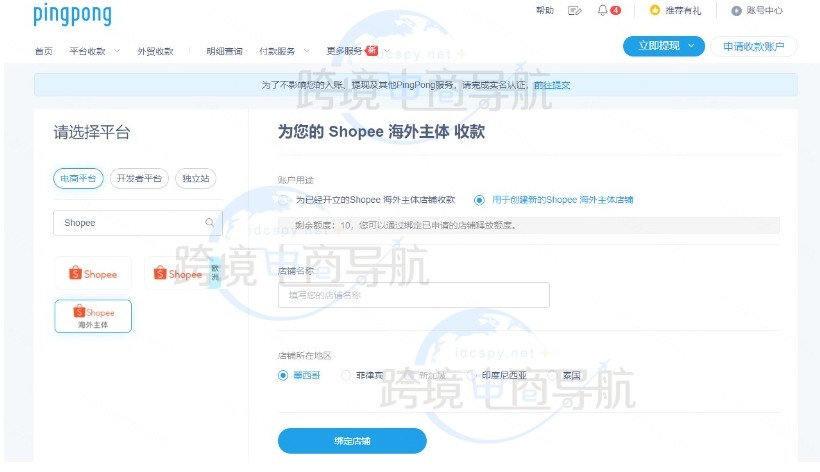Expand the 付款服务 dropdown chevron
This screenshot has width=820, height=472.
click(x=307, y=51)
